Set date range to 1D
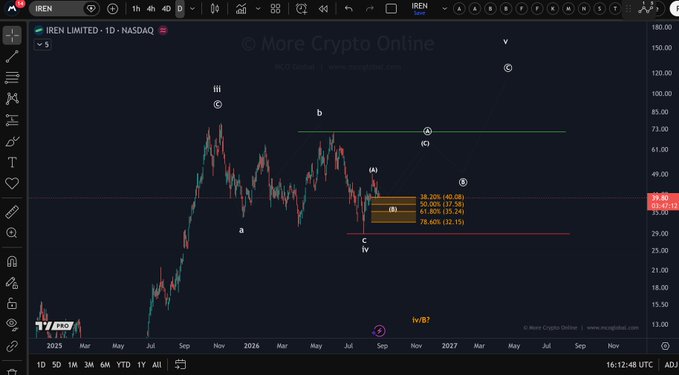Image resolution: width=679 pixels, height=375 pixels. point(41,365)
